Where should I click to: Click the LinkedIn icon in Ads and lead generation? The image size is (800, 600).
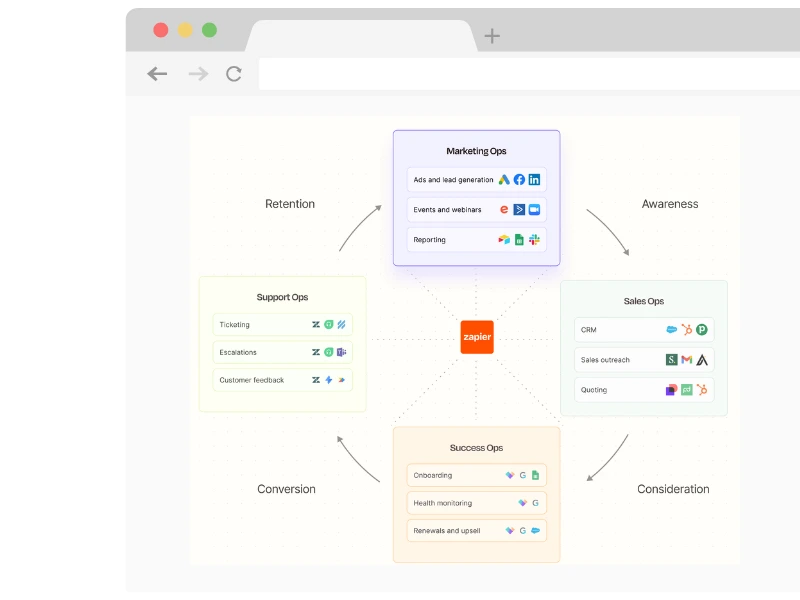click(534, 180)
